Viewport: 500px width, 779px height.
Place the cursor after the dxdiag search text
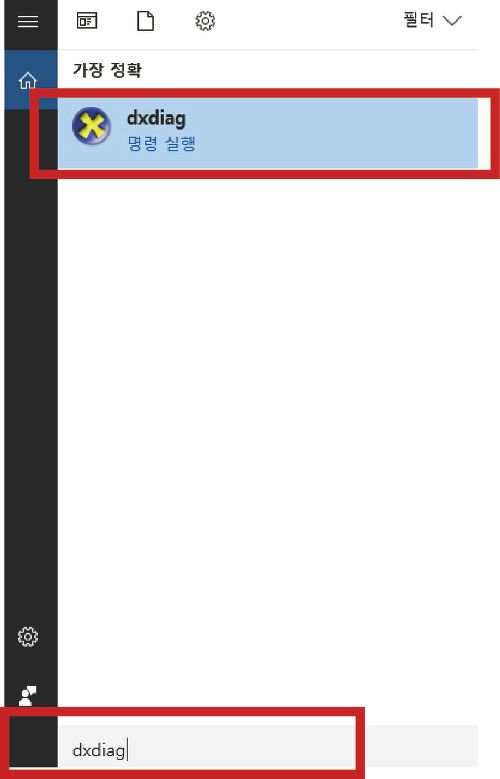[x=127, y=750]
